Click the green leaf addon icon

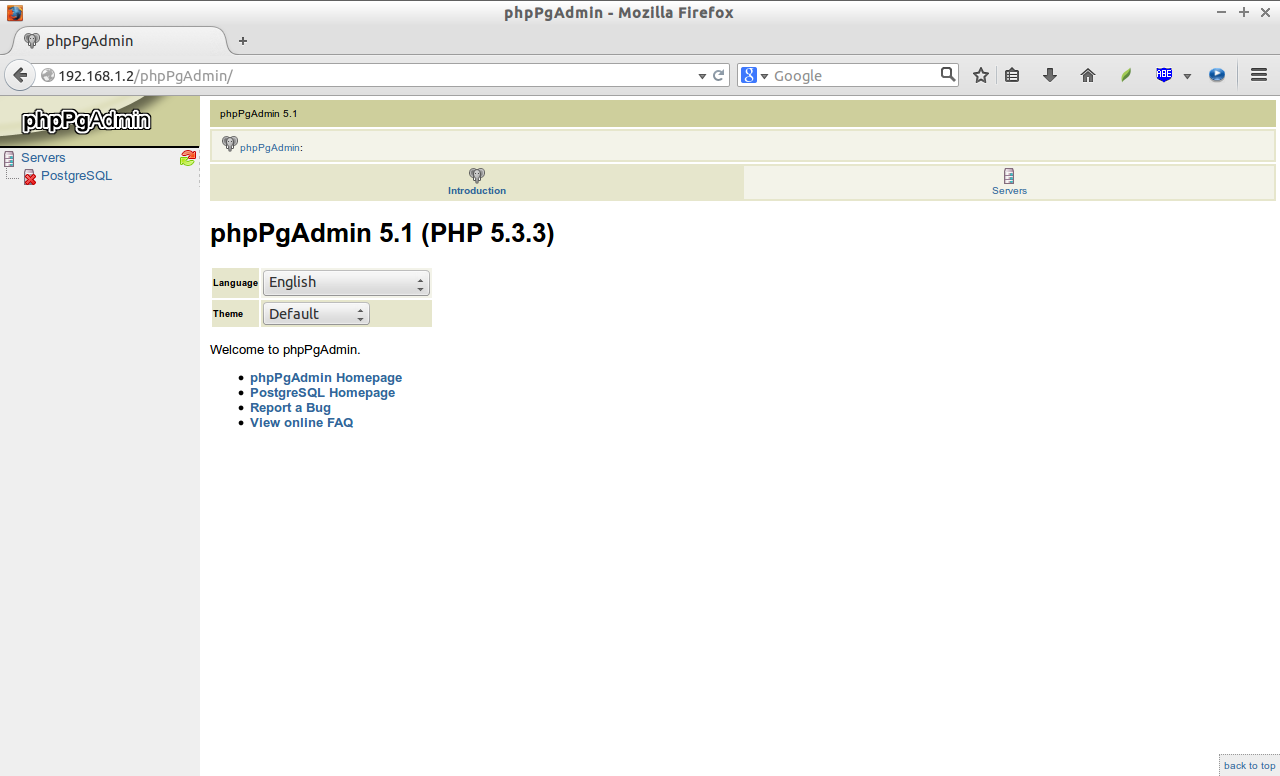(1126, 75)
